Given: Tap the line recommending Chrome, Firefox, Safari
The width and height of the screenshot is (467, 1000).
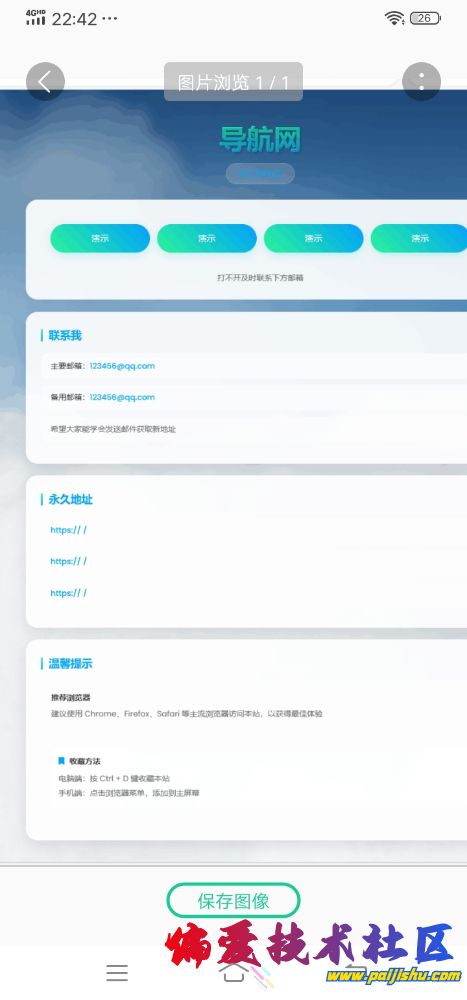Looking at the screenshot, I should pos(187,714).
